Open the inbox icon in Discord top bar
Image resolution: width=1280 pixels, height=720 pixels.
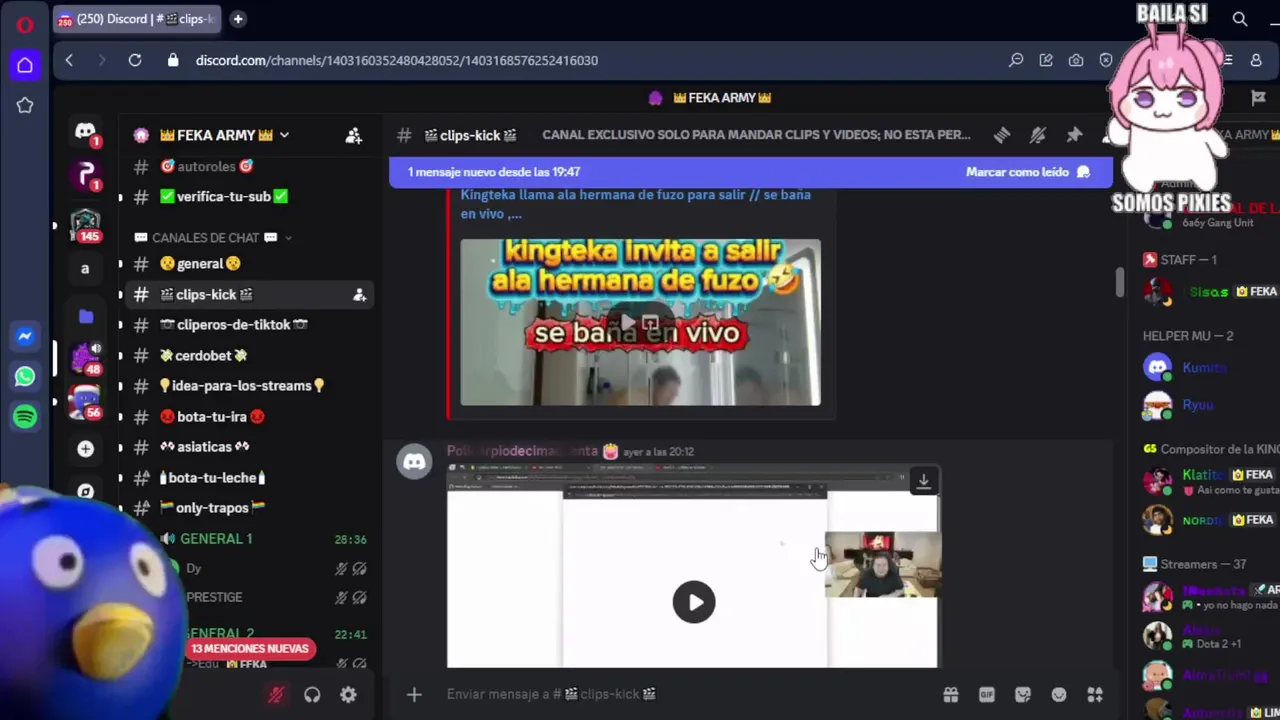1258,97
